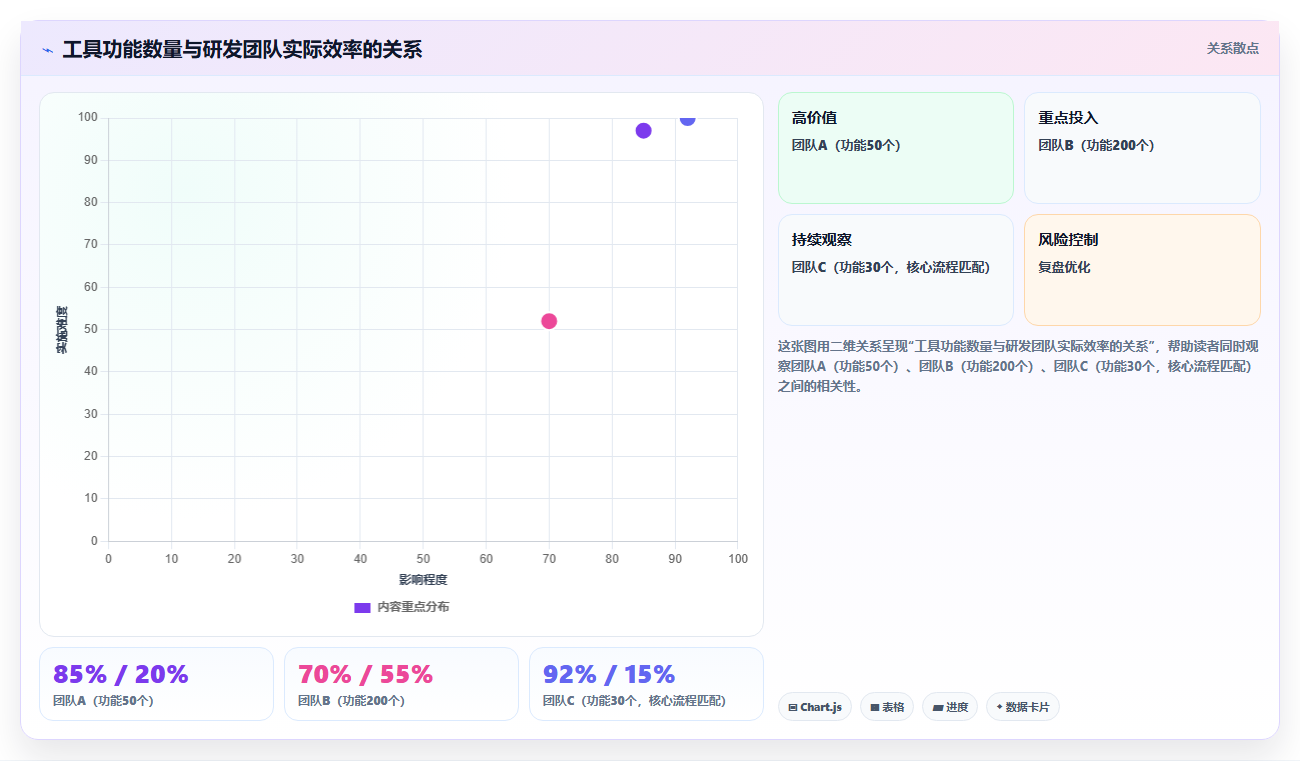Click the 70% / 55% stat value
Image resolution: width=1300 pixels, height=761 pixels.
366,674
